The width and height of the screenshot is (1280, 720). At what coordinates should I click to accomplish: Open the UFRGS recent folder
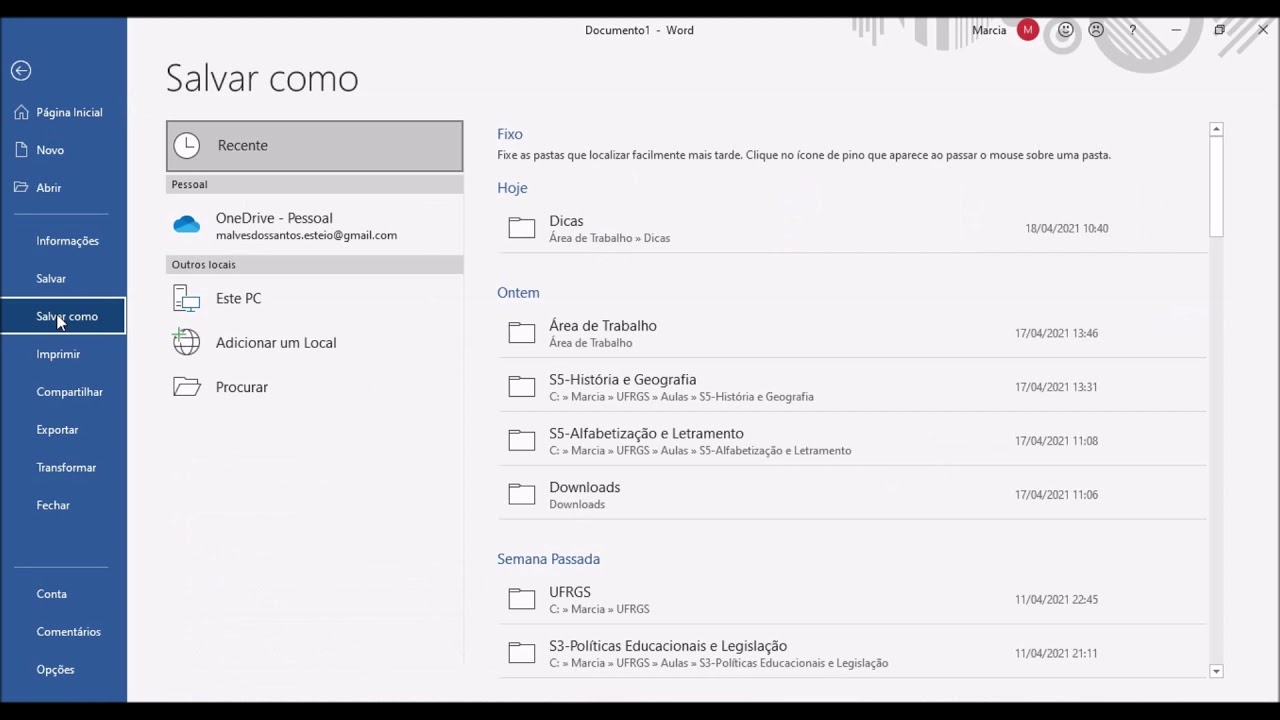[852, 599]
